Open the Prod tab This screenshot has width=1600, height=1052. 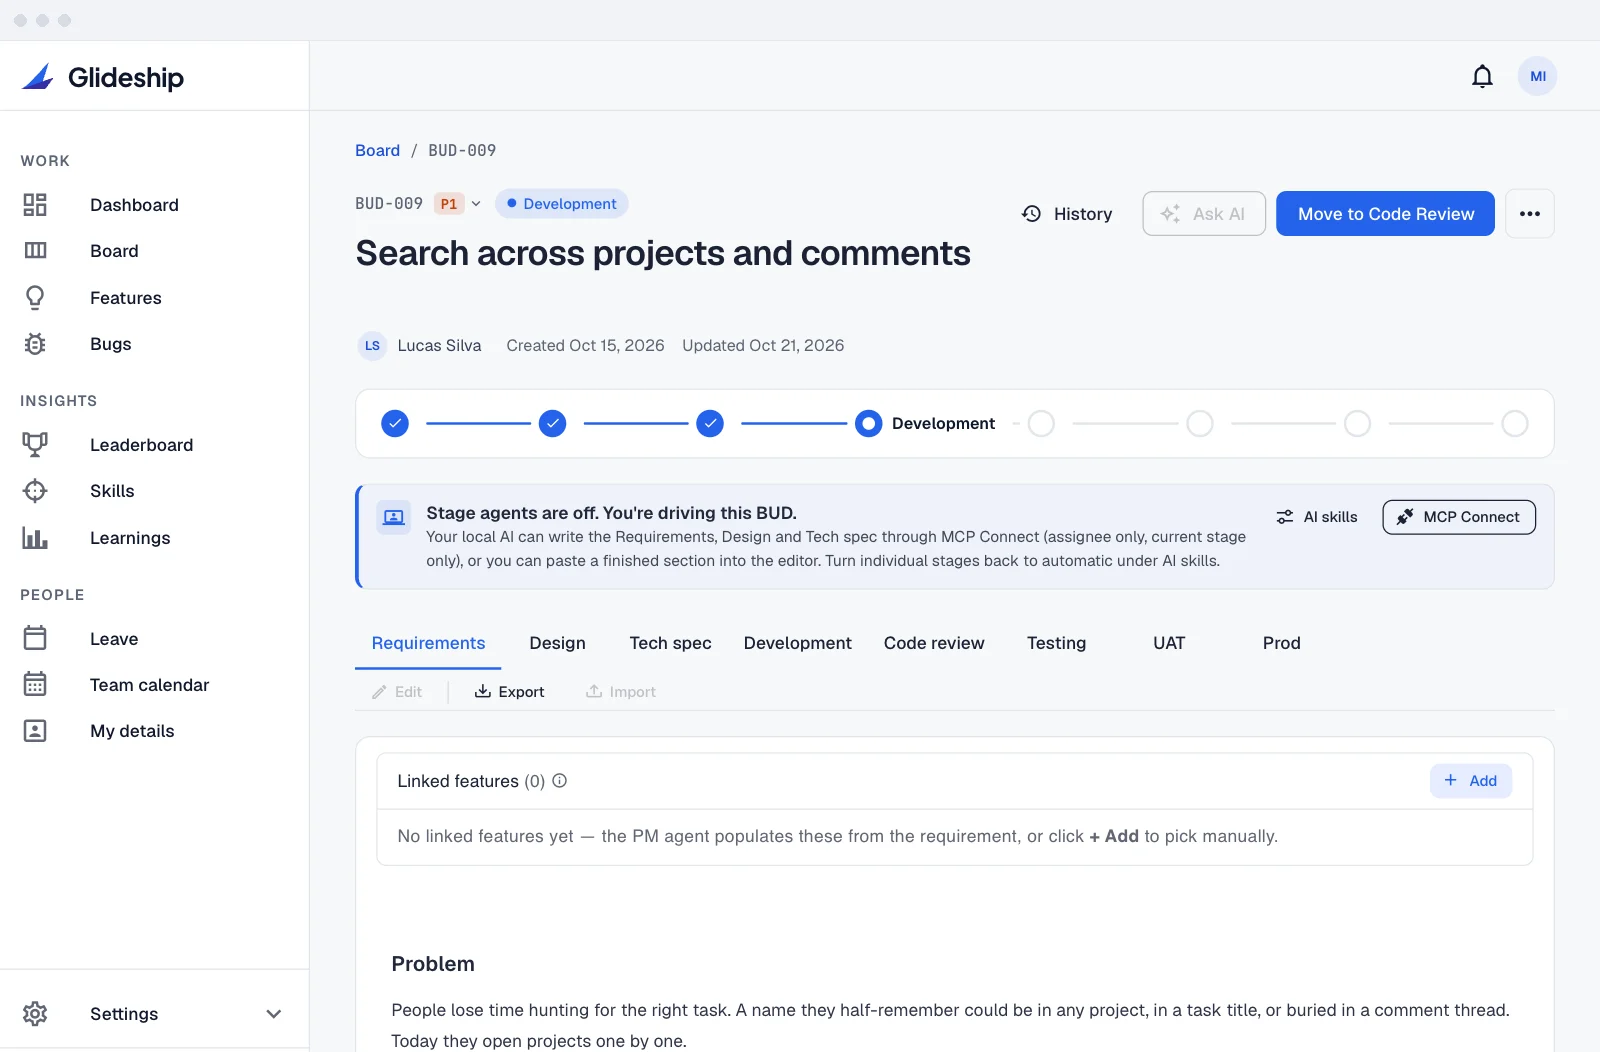tap(1282, 643)
